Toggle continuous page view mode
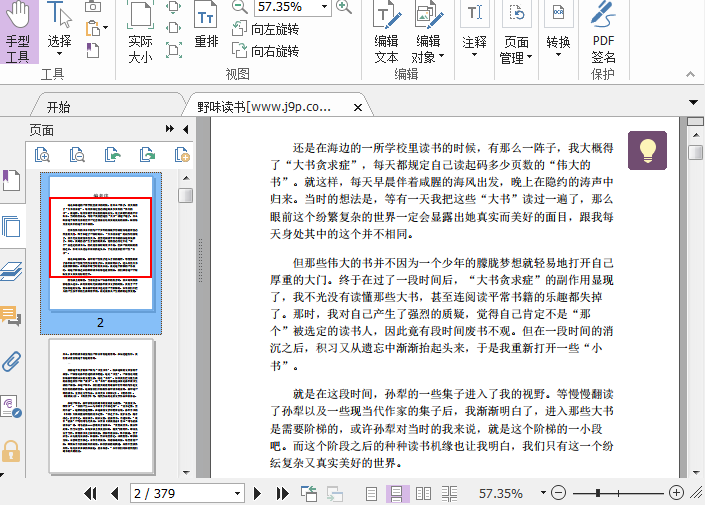 click(x=397, y=493)
